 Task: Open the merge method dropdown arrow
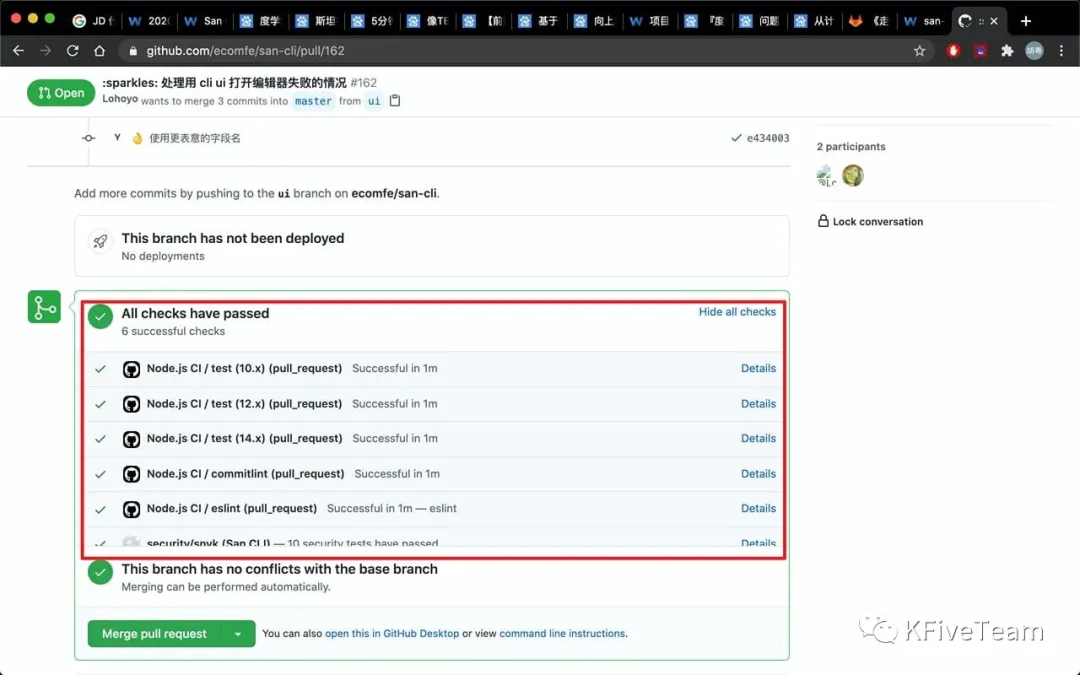(238, 634)
